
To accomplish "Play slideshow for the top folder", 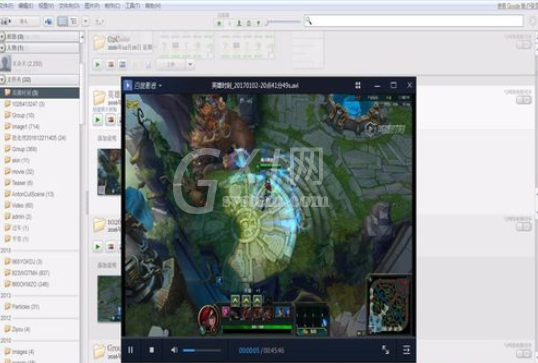I will (x=97, y=65).
